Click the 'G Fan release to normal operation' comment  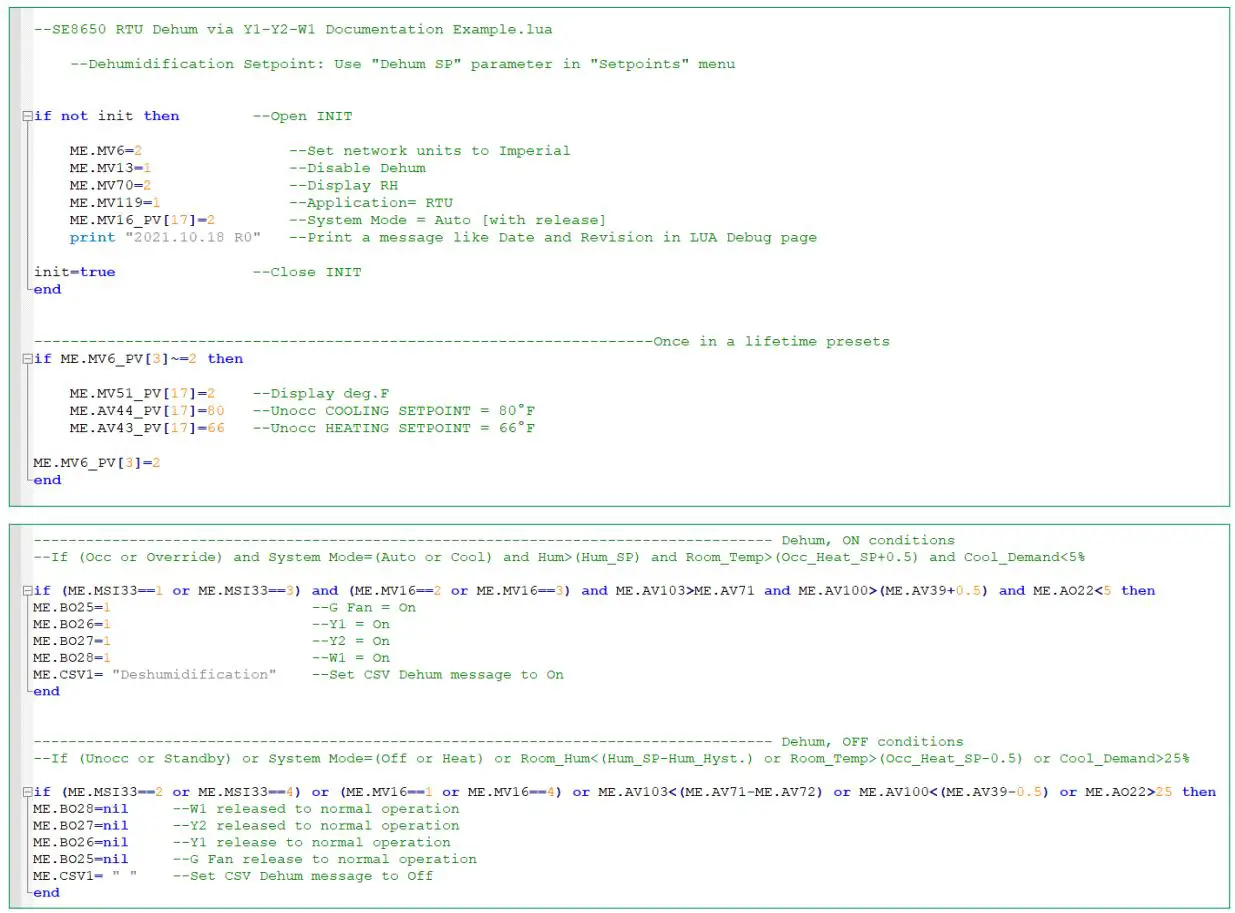325,859
